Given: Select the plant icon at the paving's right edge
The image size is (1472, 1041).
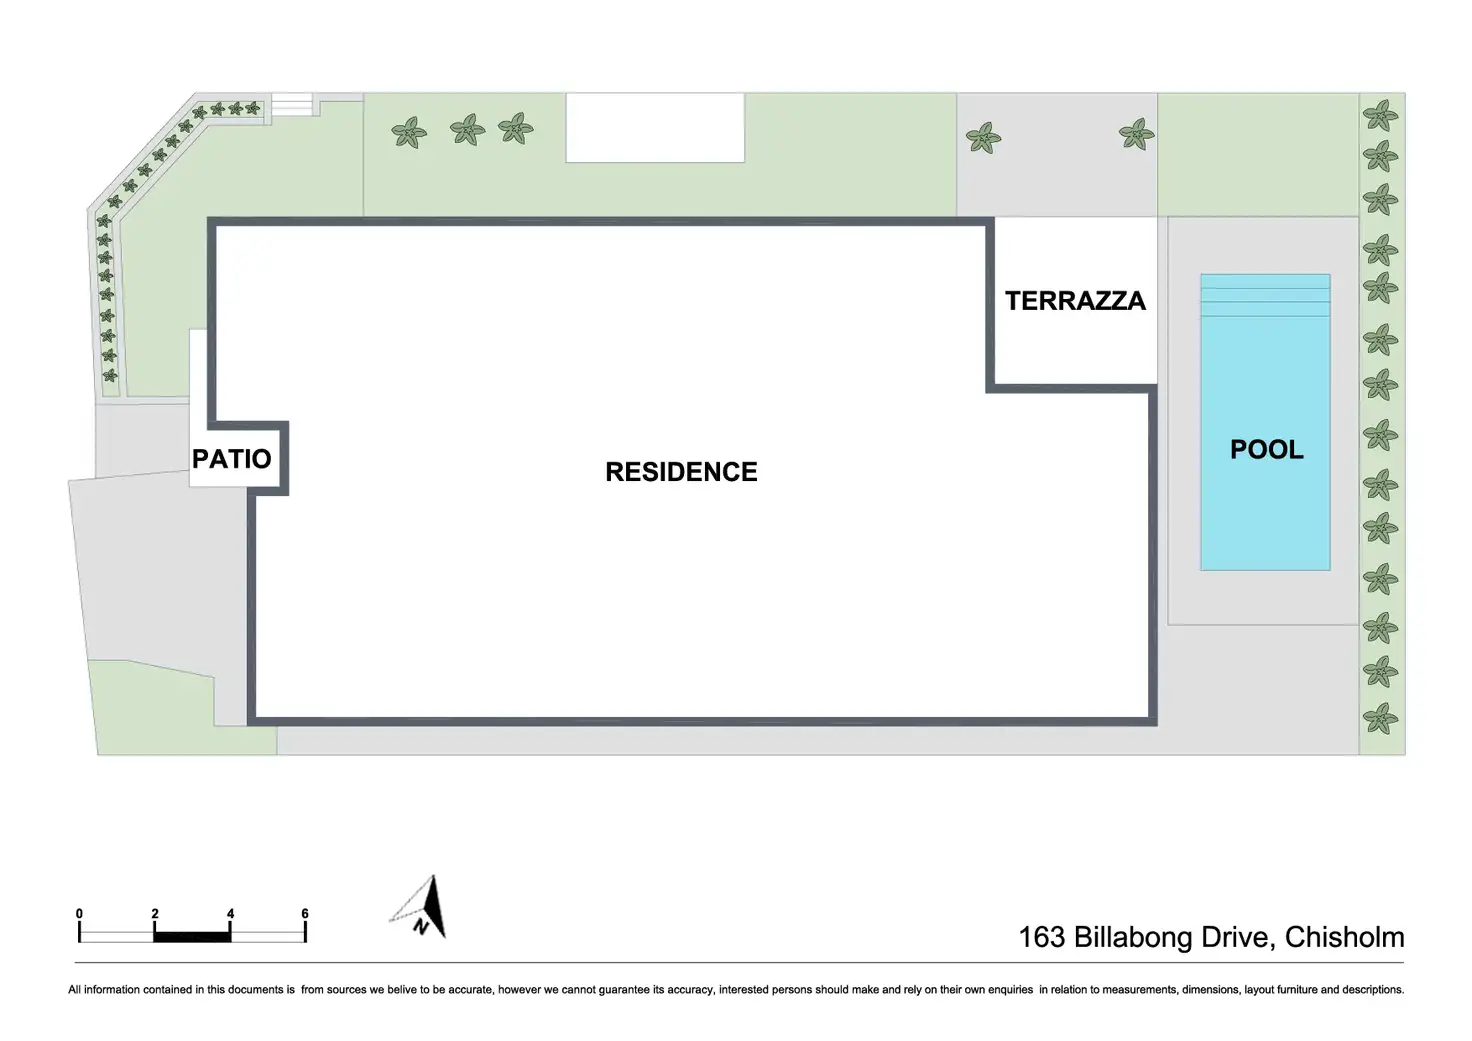Looking at the screenshot, I should pyautogui.click(x=1136, y=133).
